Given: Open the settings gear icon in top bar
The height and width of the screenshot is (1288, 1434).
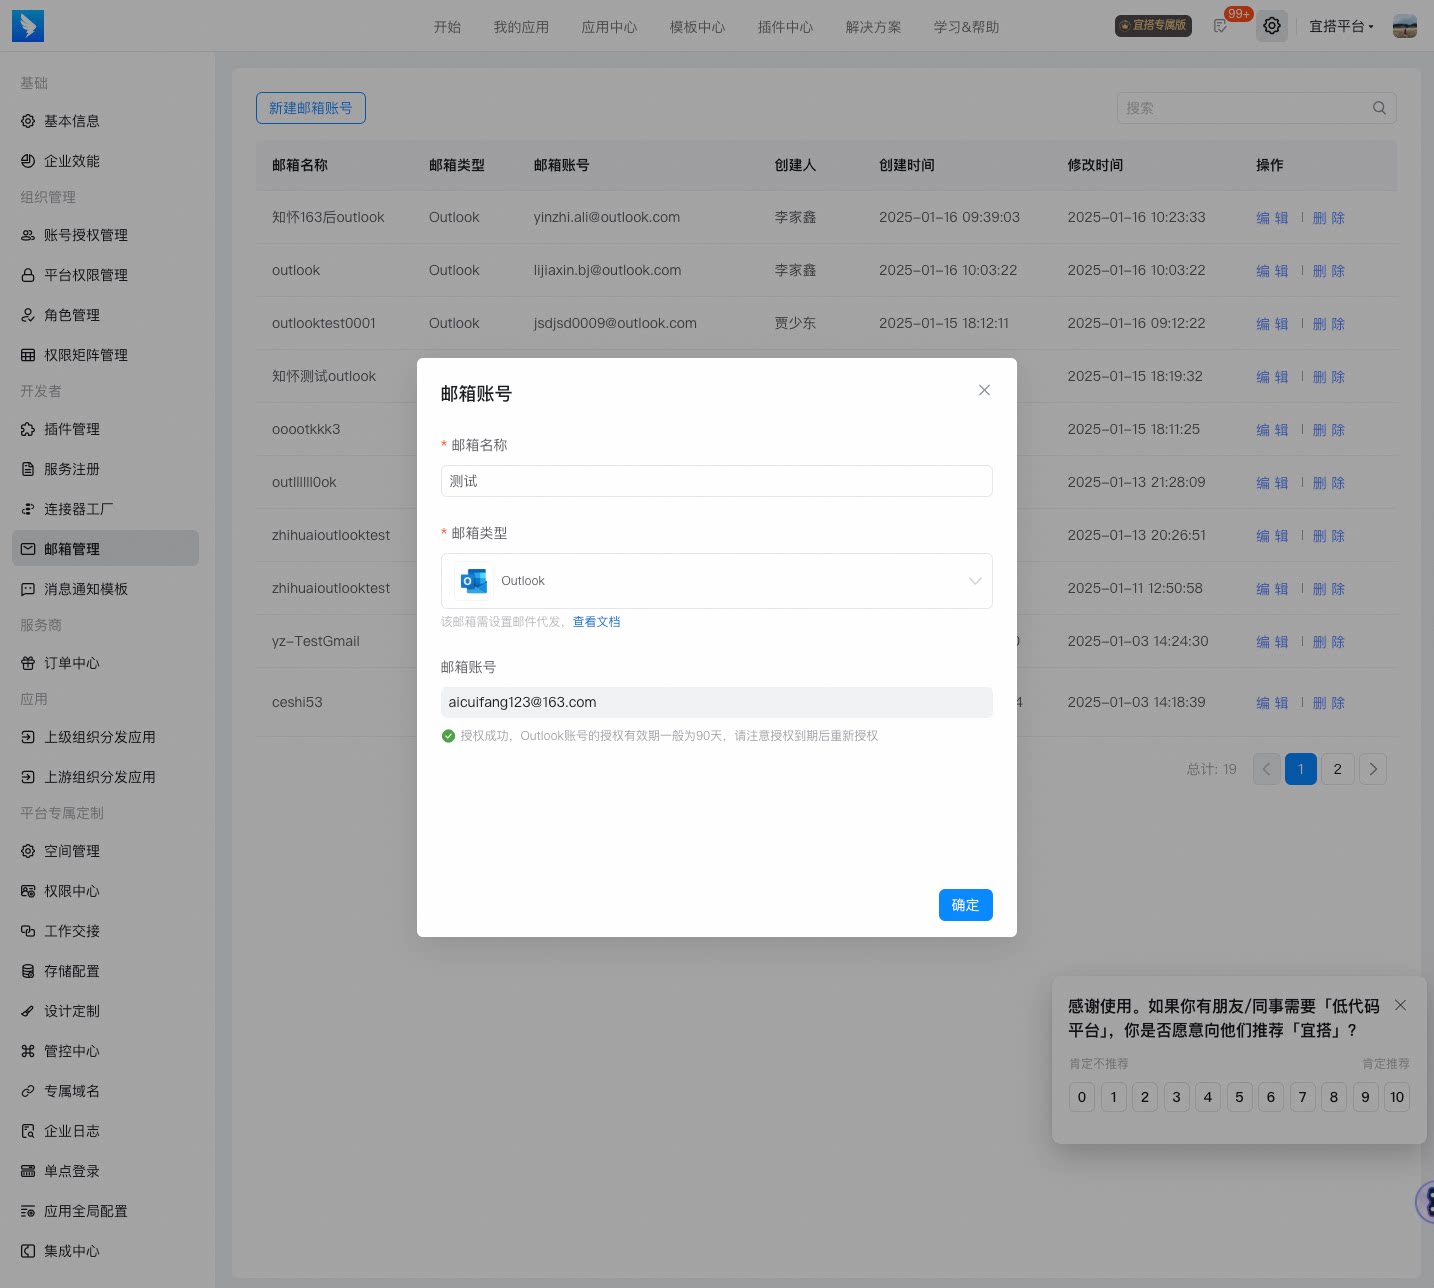Looking at the screenshot, I should tap(1271, 26).
